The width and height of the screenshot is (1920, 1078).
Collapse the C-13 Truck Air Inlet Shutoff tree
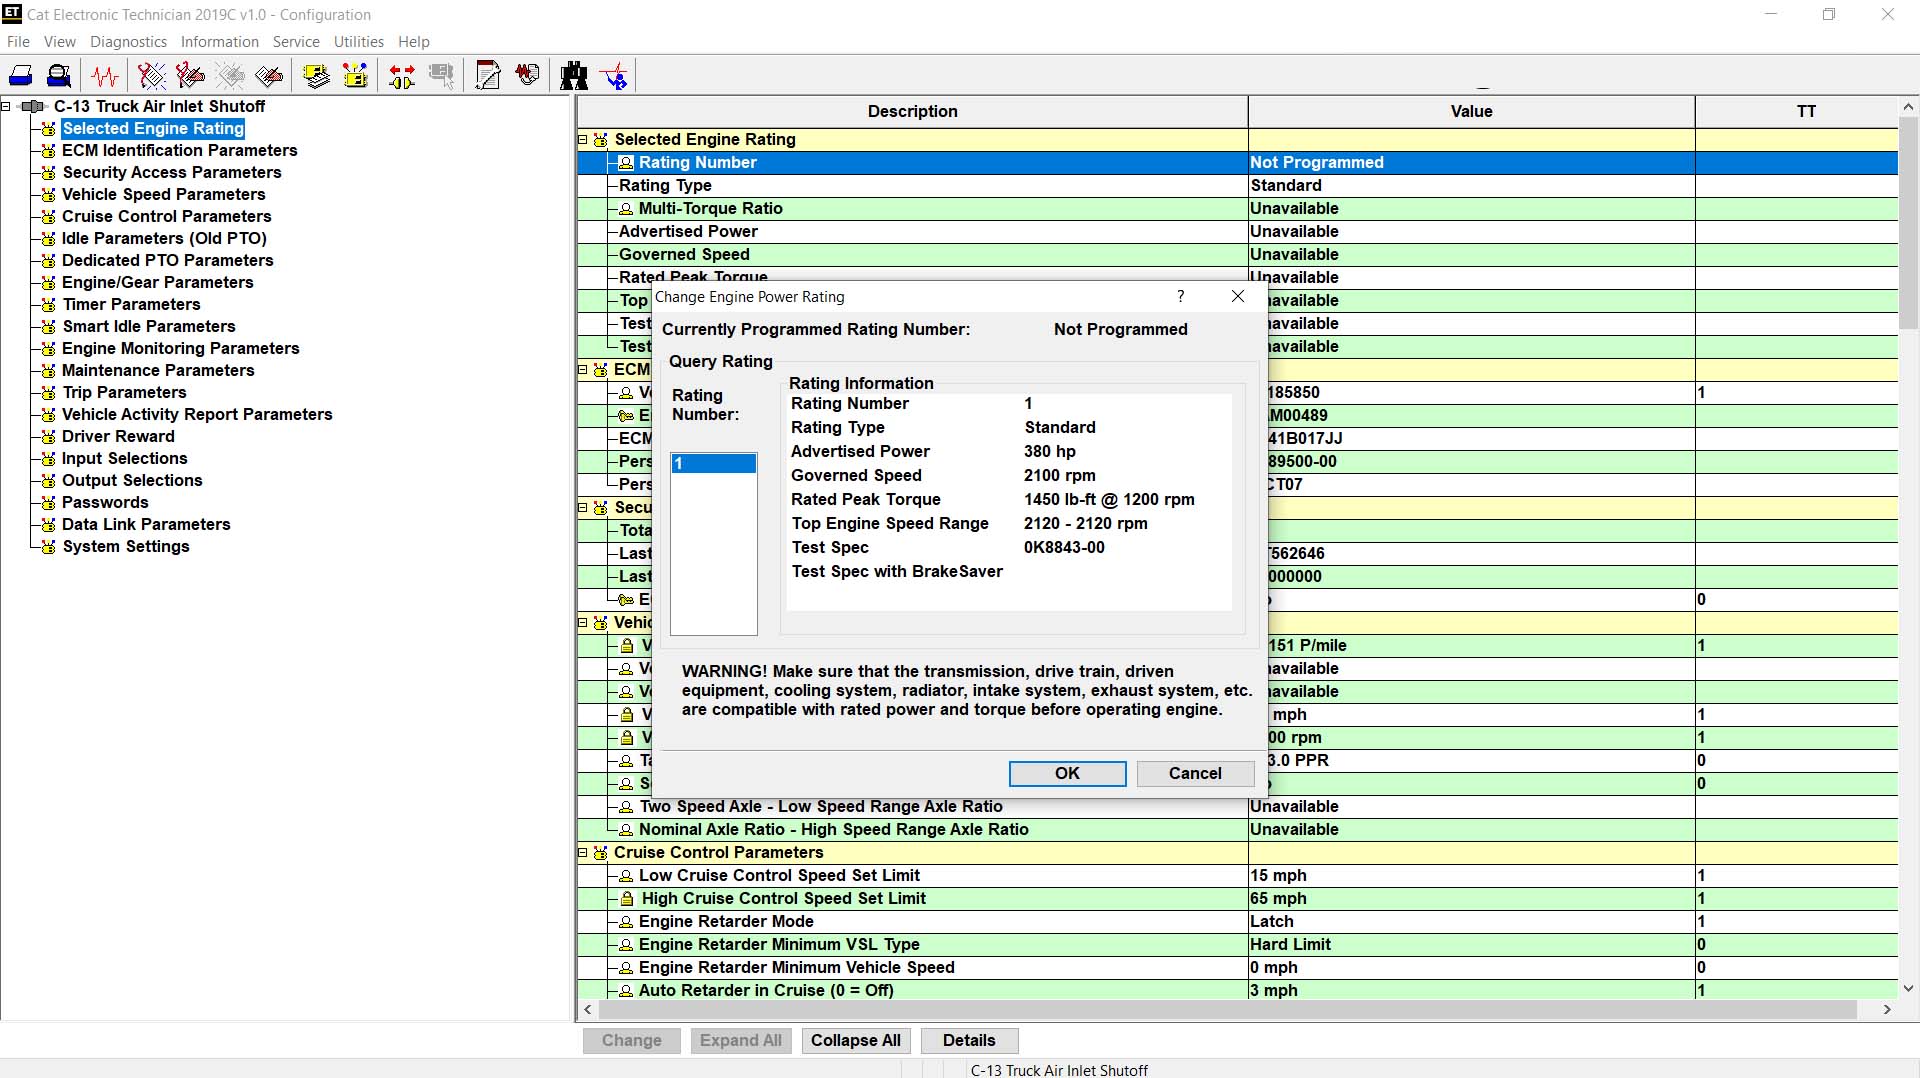pos(6,105)
